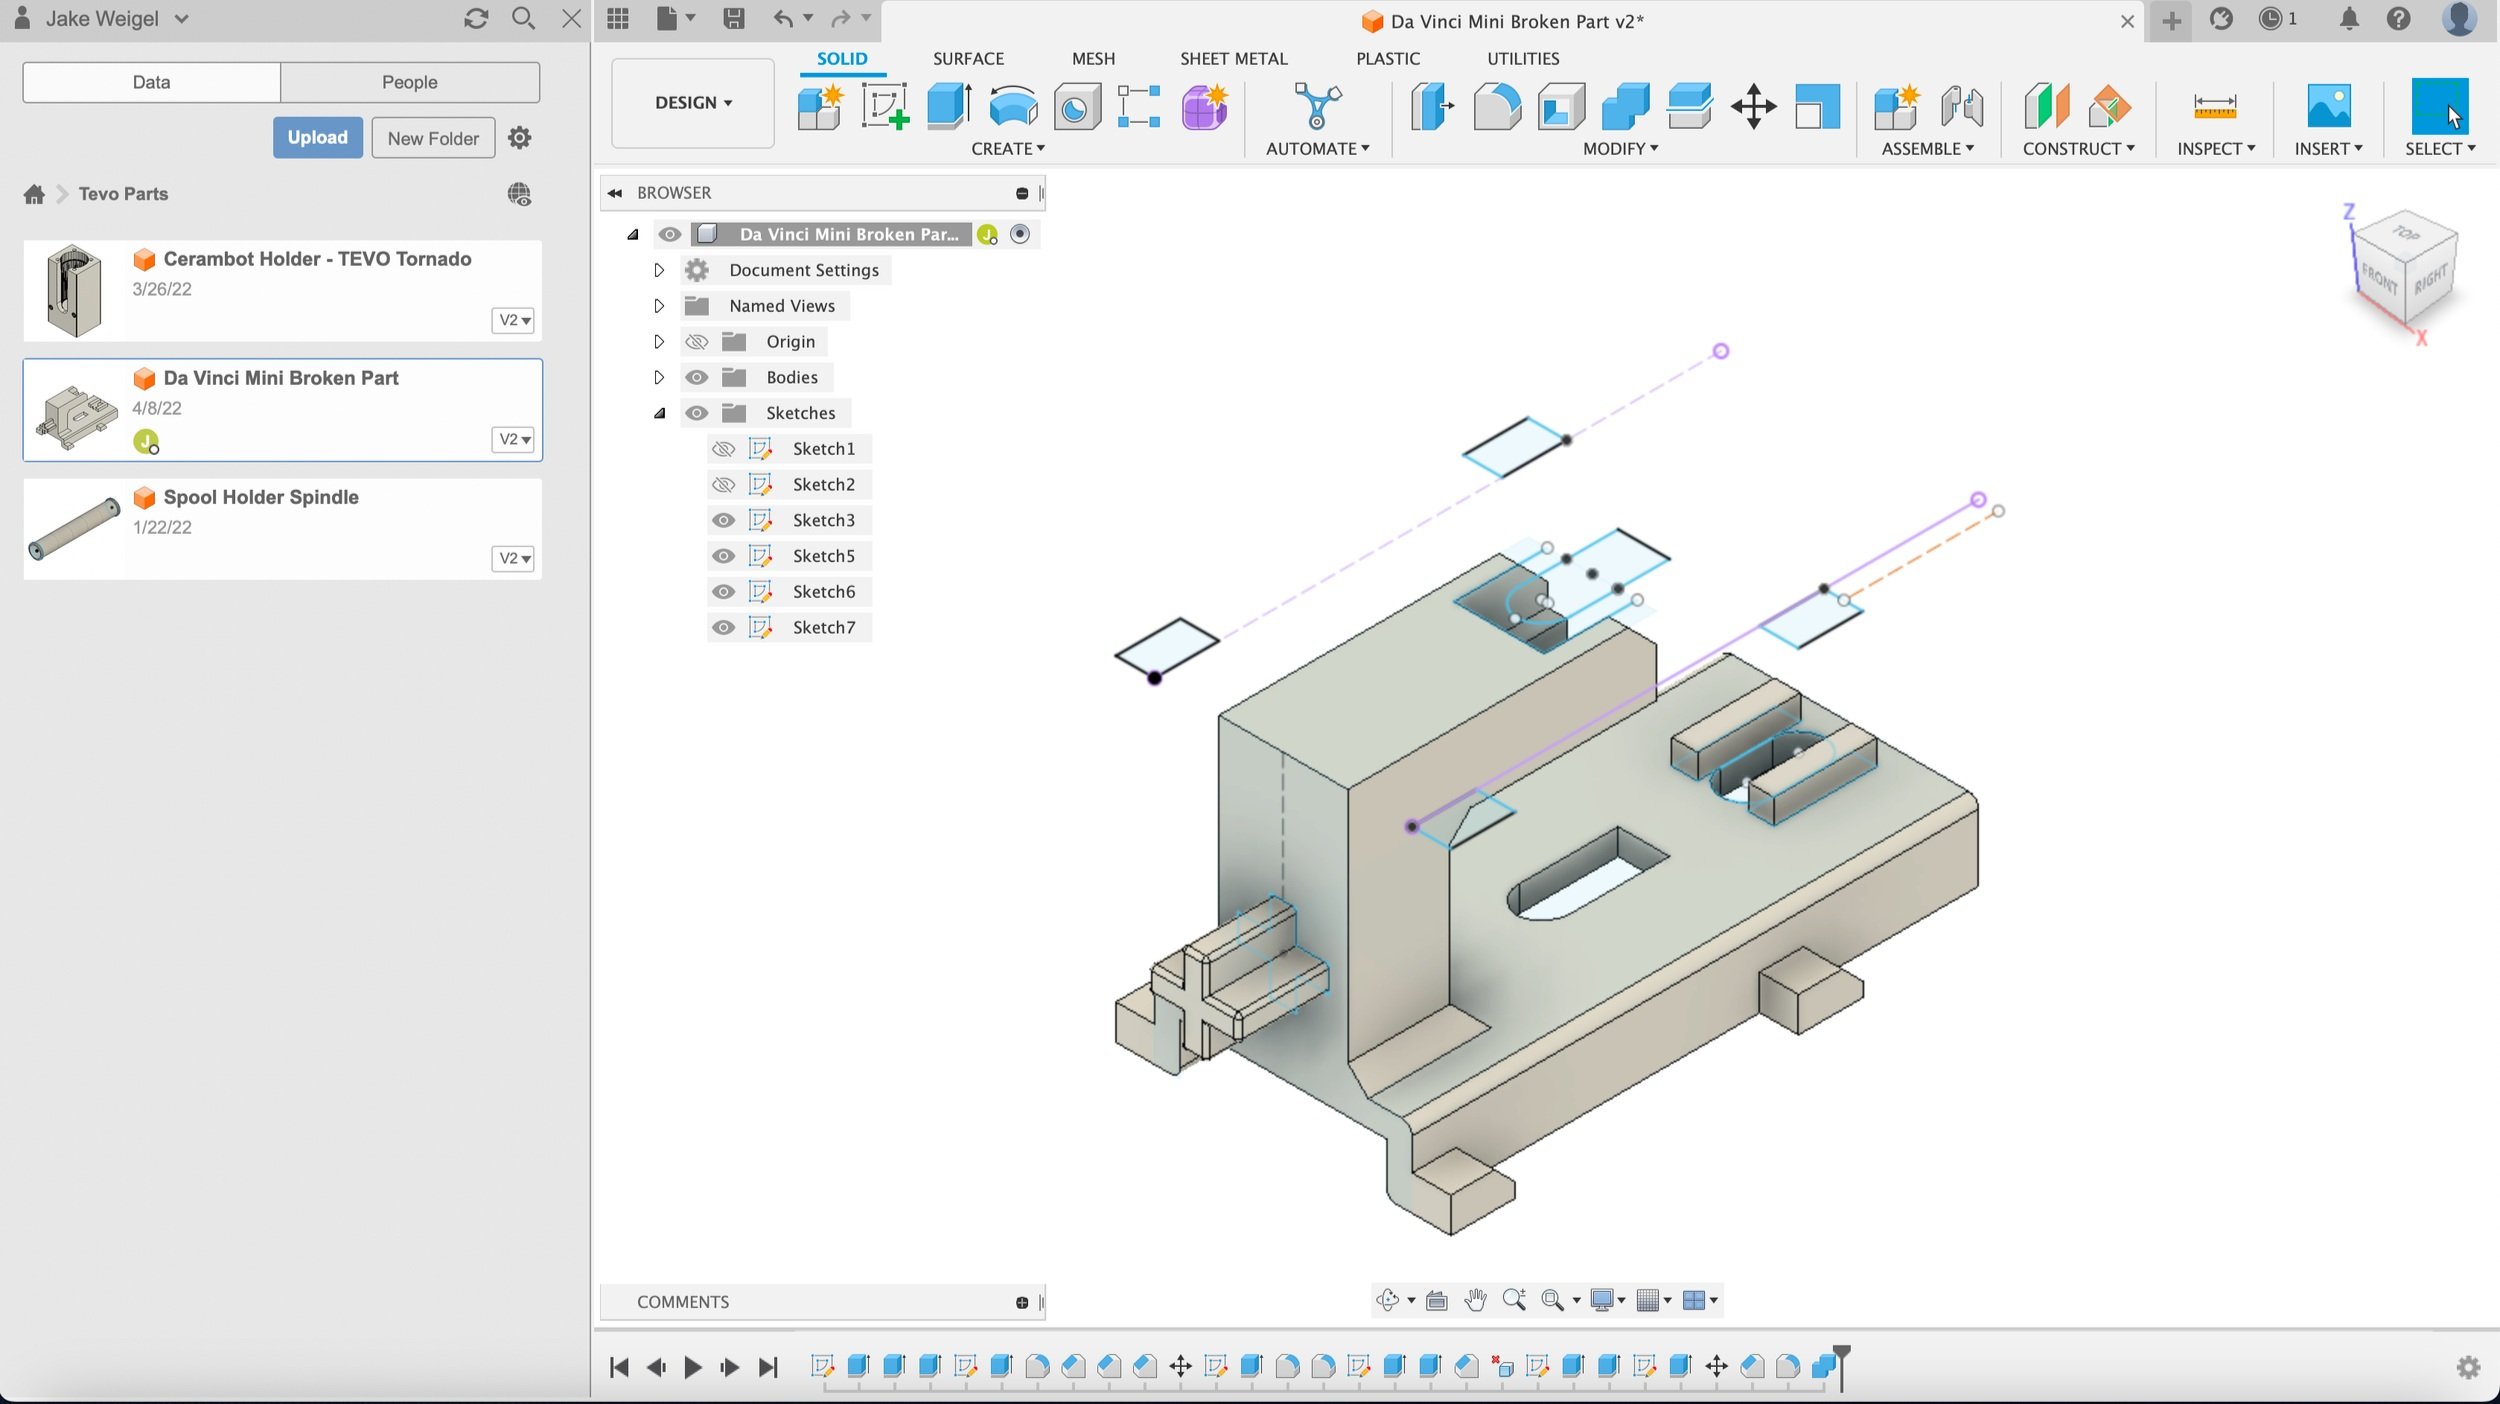
Task: Switch to the SHEET METAL tab
Action: (1233, 58)
